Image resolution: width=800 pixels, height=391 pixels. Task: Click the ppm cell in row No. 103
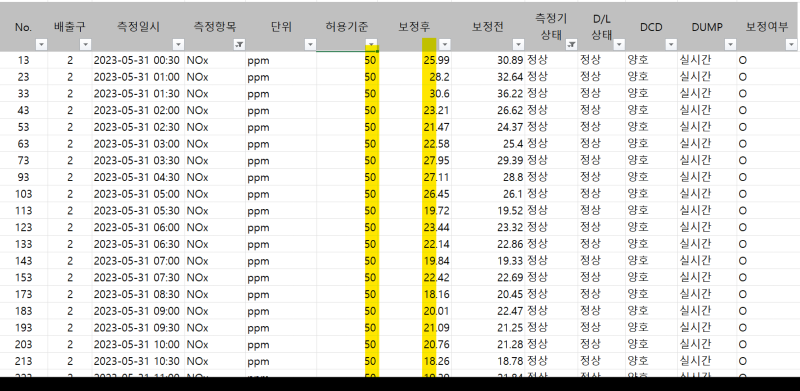[281, 194]
